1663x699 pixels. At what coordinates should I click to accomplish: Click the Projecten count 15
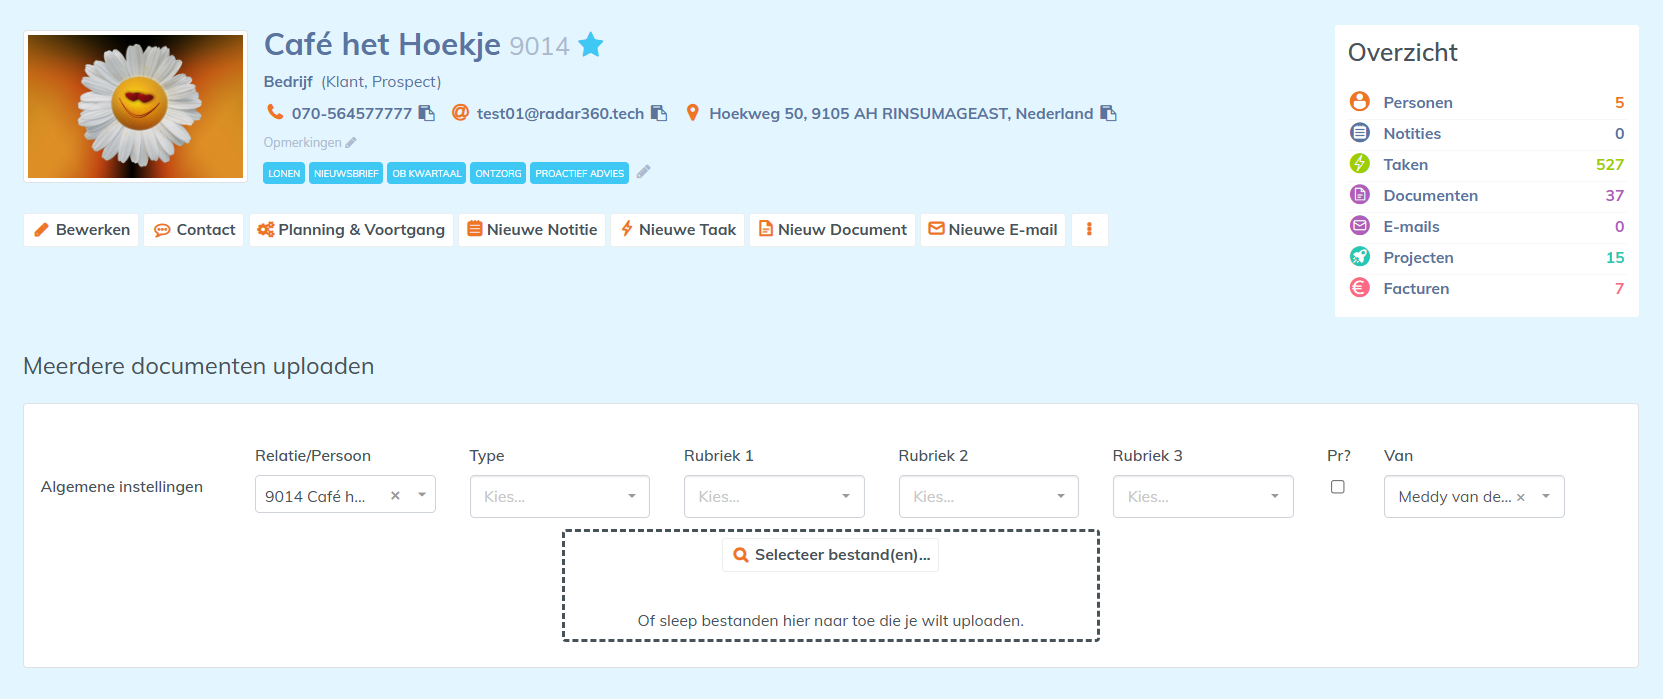coord(1615,257)
